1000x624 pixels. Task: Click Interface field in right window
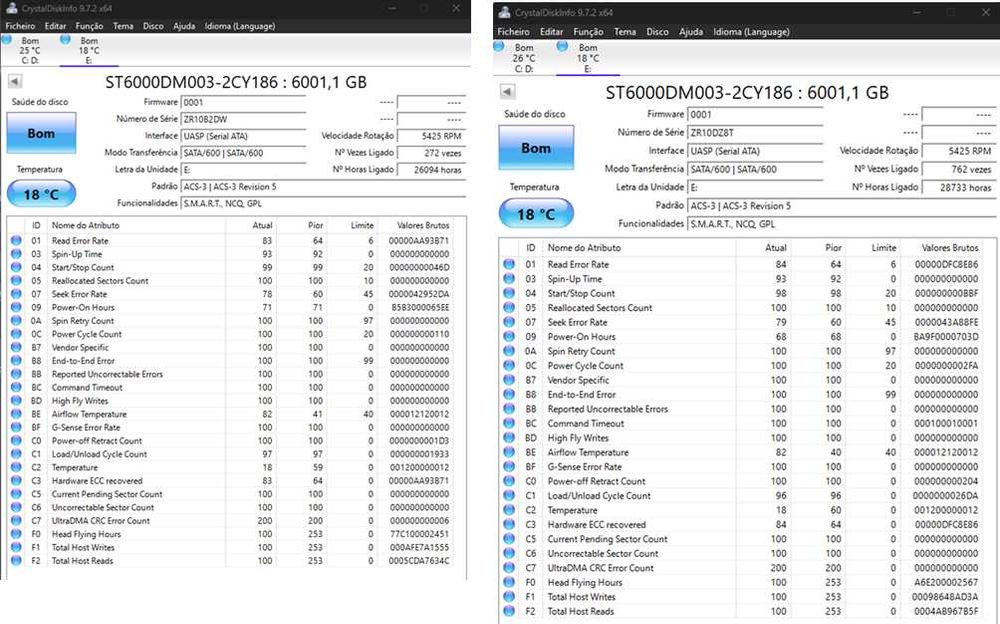755,151
